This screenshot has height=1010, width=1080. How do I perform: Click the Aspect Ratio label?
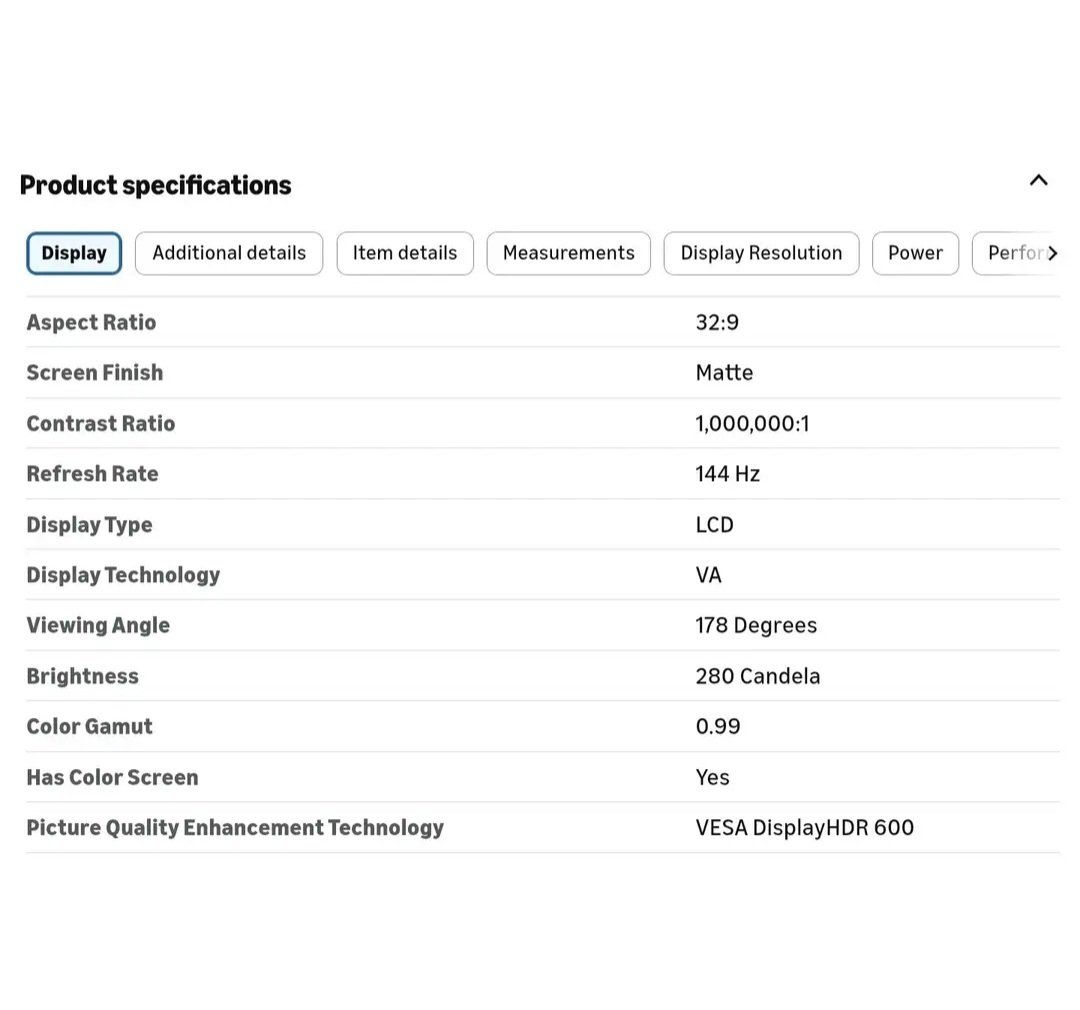(91, 322)
